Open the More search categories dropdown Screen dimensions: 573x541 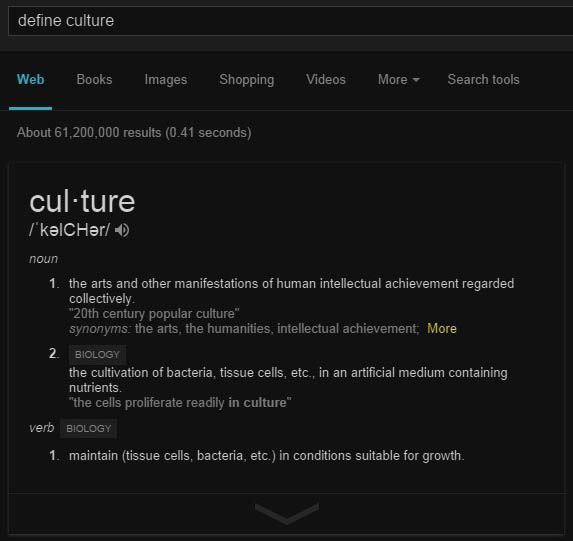pos(399,80)
